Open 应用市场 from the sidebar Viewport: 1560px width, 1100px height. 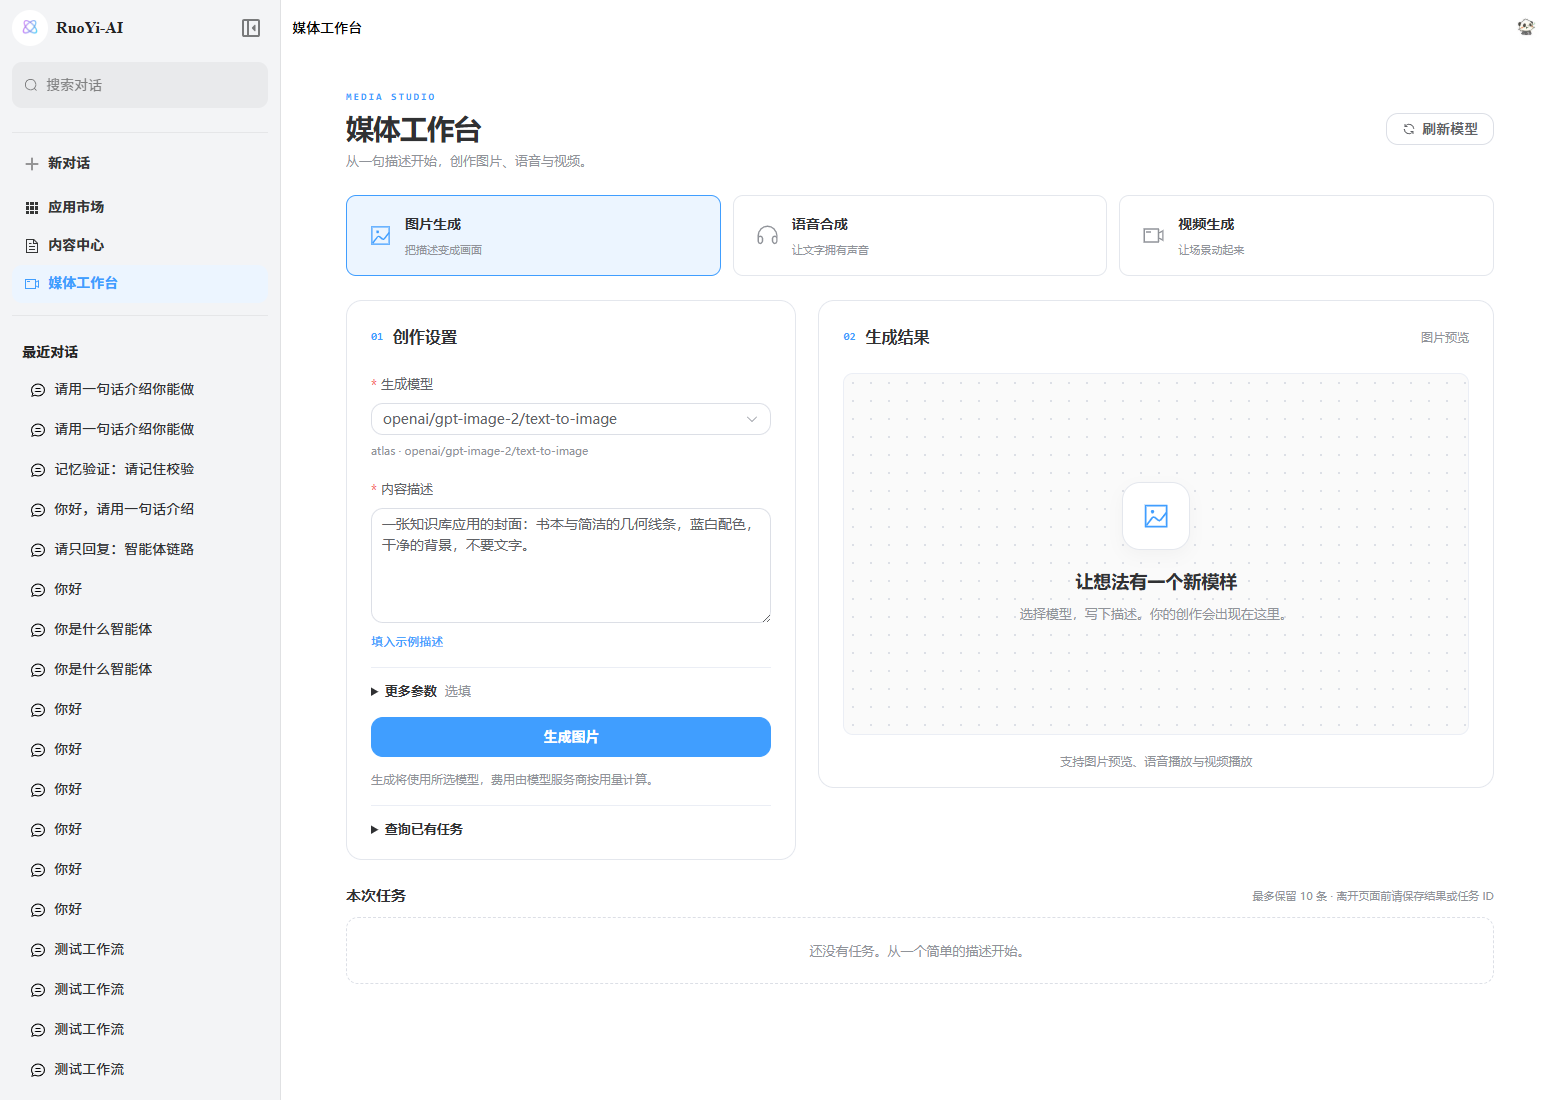140,207
